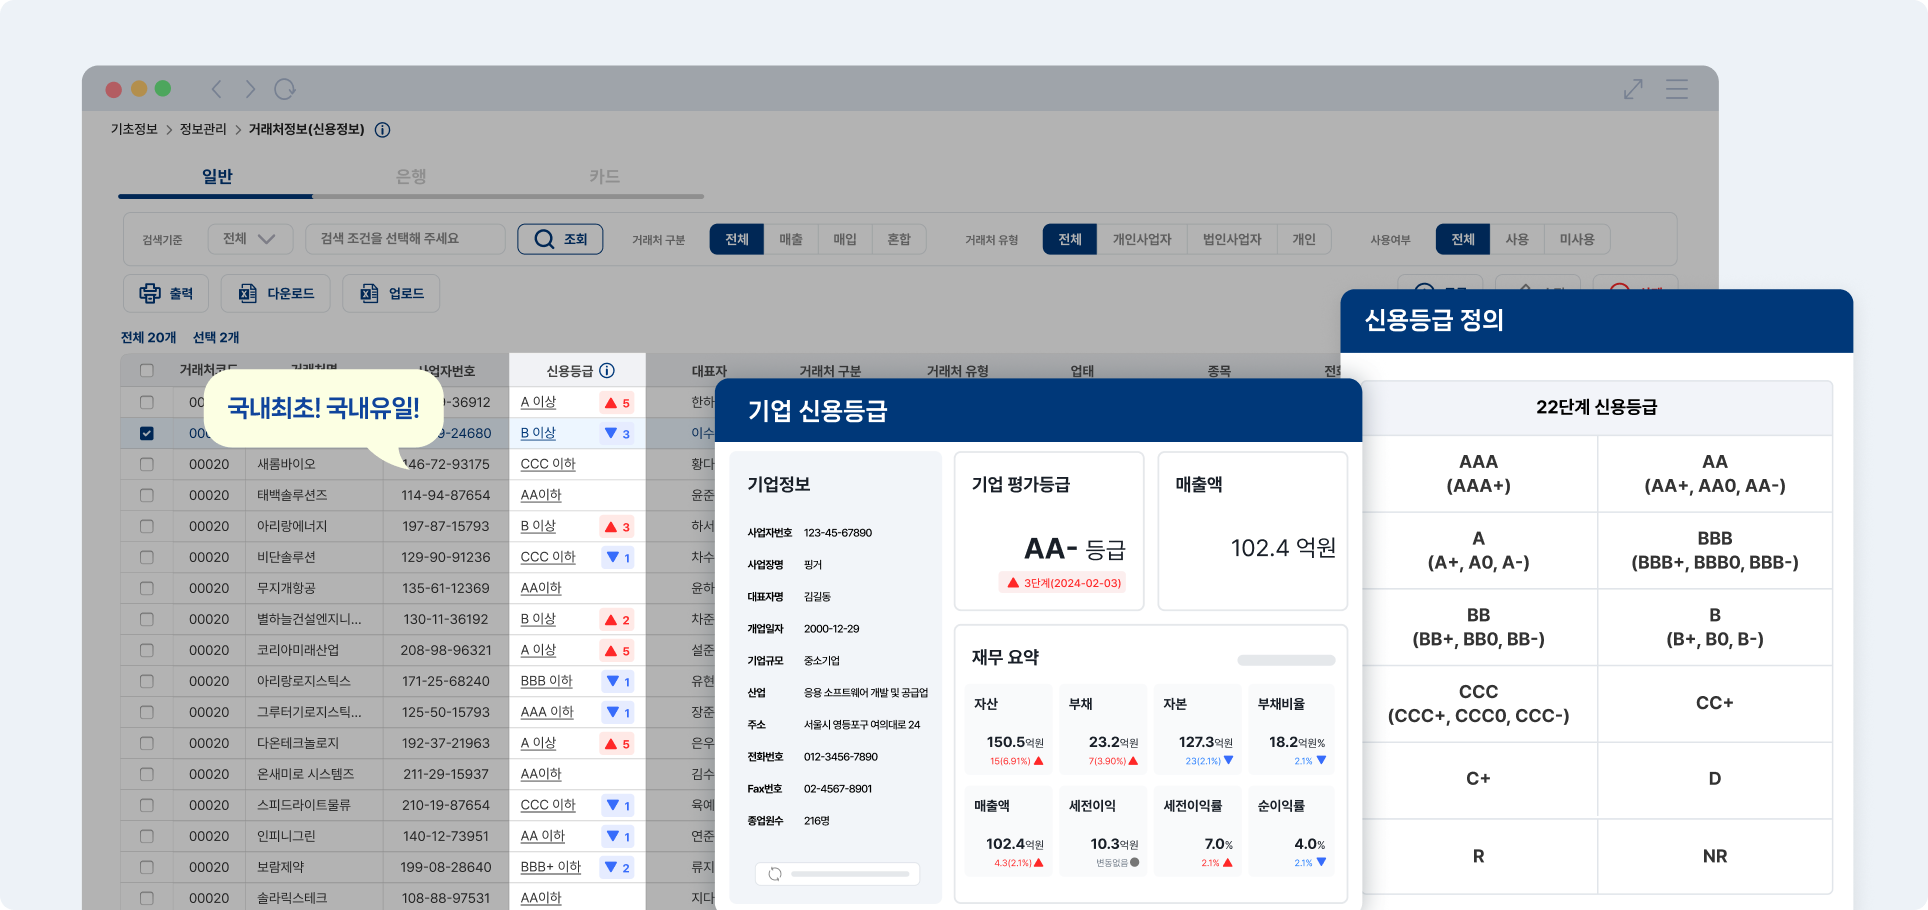Click the blue down indicator in the BBB+ 이하 row
Image resolution: width=1928 pixels, height=910 pixels.
coord(617,867)
